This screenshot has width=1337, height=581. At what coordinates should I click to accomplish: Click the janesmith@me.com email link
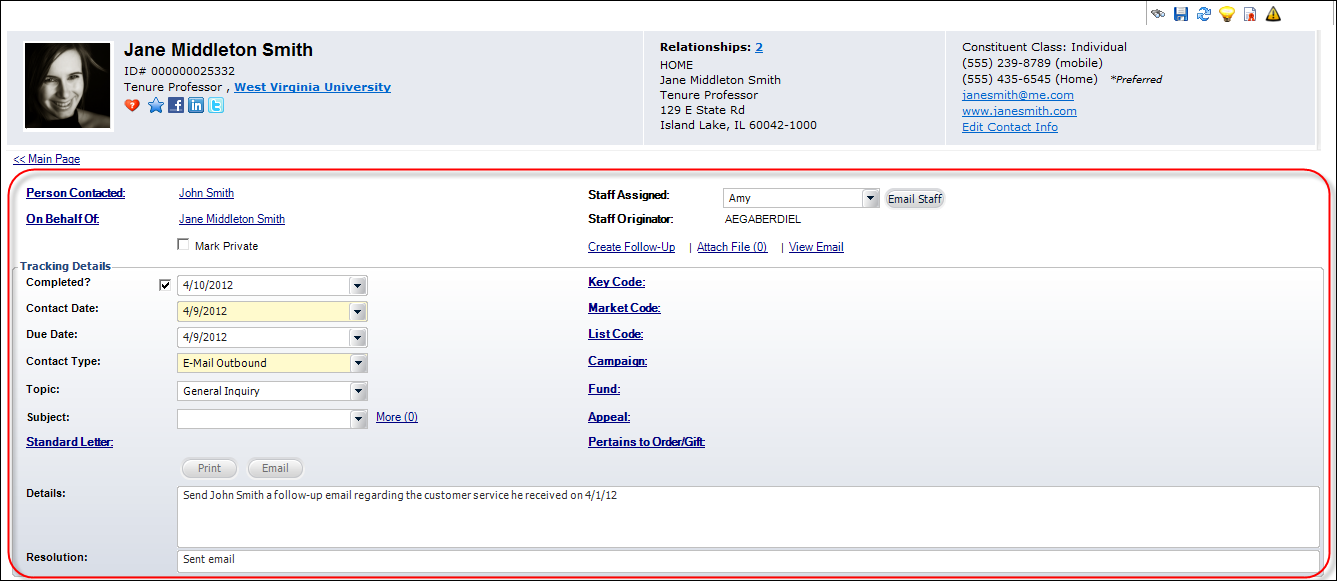(x=1018, y=95)
